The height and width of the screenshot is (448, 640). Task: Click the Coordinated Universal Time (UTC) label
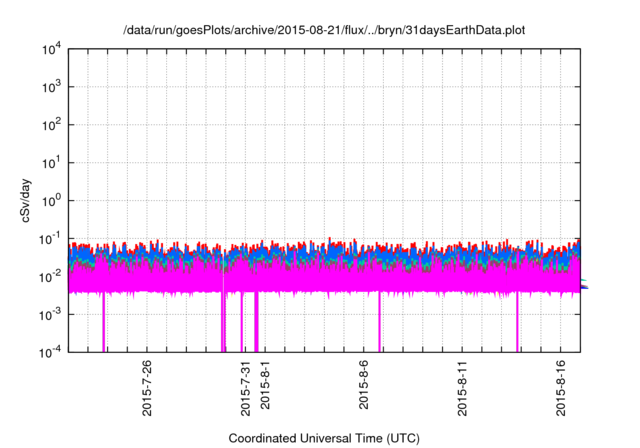coord(324,438)
